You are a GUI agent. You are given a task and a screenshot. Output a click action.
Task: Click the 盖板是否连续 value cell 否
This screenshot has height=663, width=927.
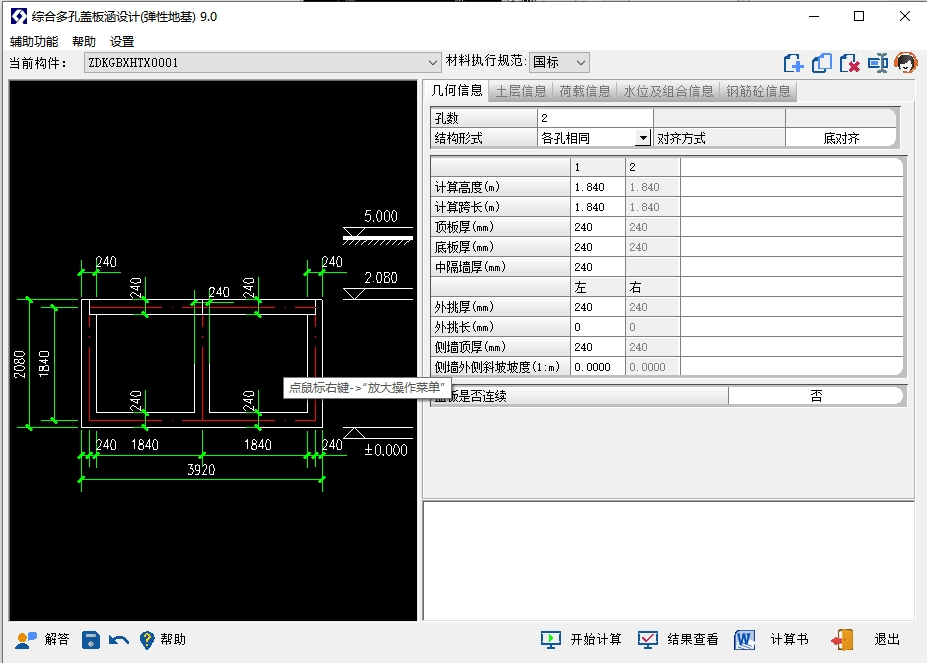point(815,396)
